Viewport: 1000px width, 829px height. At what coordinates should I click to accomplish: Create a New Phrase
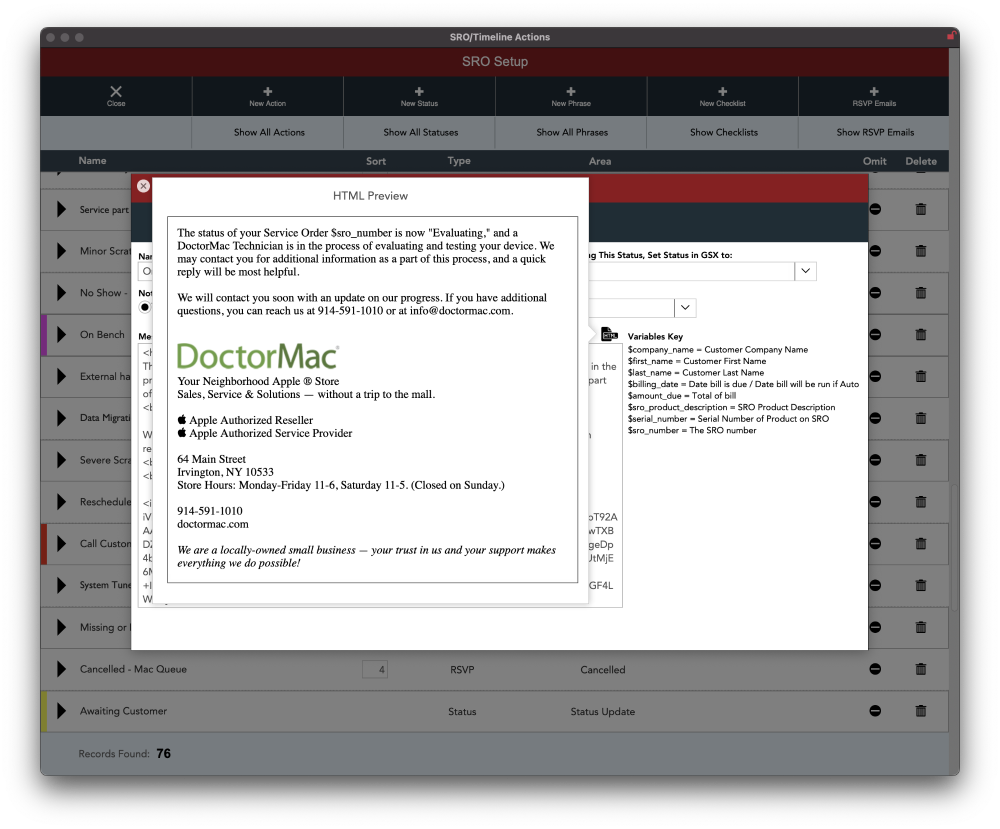[571, 91]
